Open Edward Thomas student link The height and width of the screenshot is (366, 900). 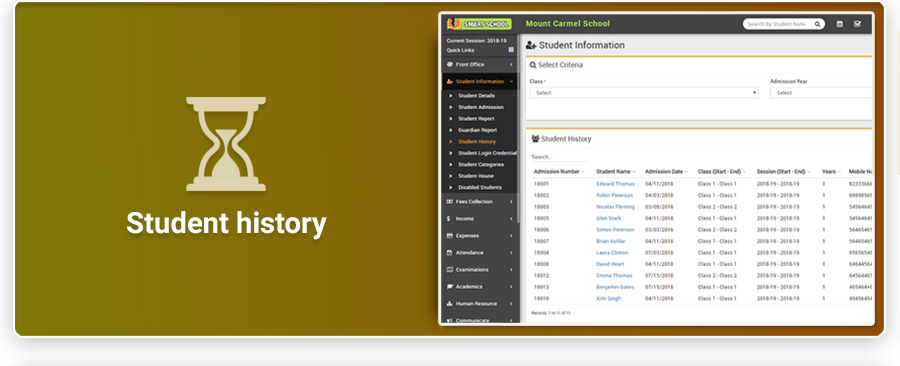coord(615,184)
